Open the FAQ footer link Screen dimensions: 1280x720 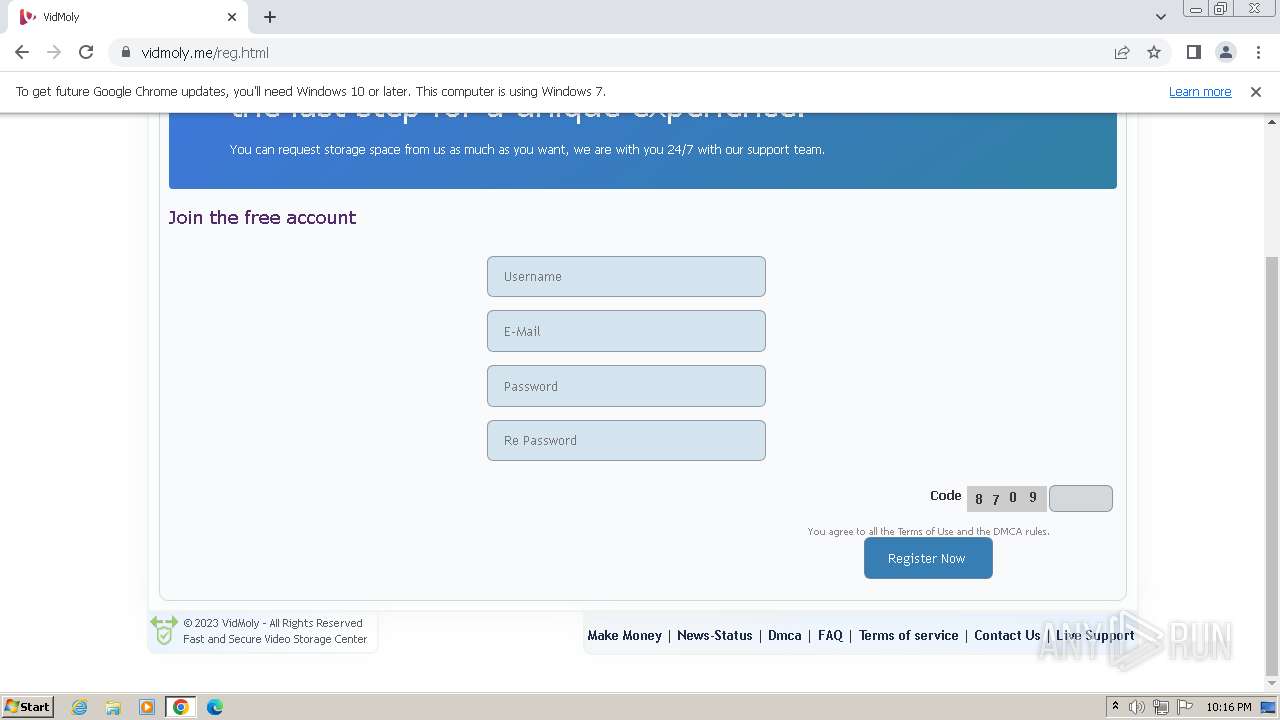click(x=830, y=635)
